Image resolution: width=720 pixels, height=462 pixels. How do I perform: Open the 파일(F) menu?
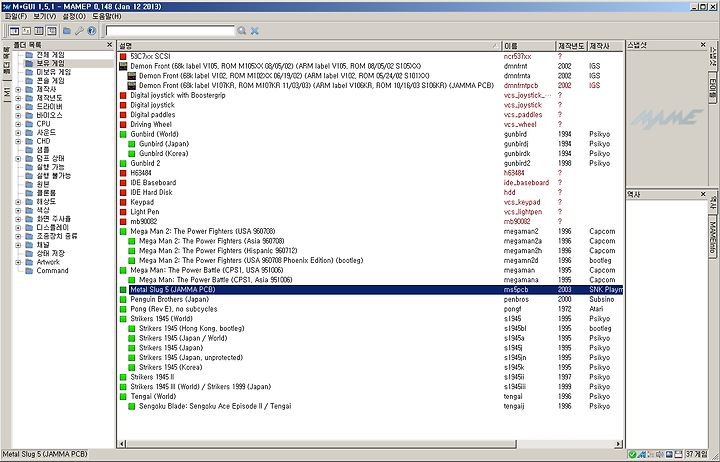(16, 16)
